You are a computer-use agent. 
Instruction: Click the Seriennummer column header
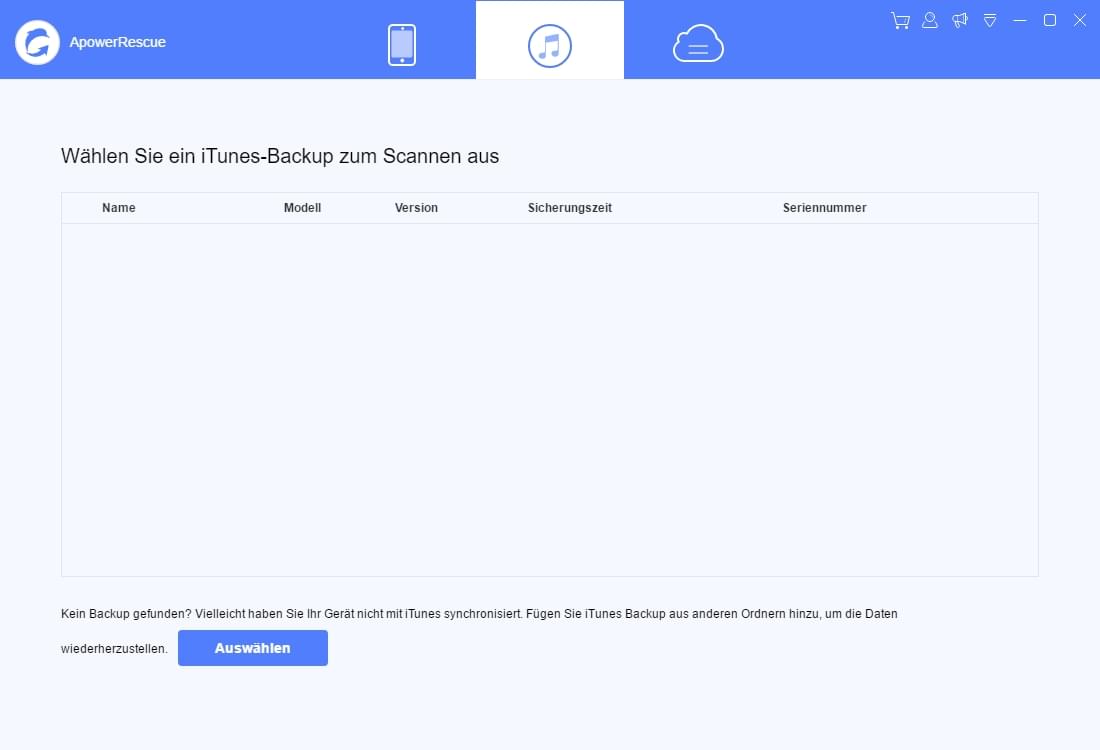pyautogui.click(x=824, y=207)
